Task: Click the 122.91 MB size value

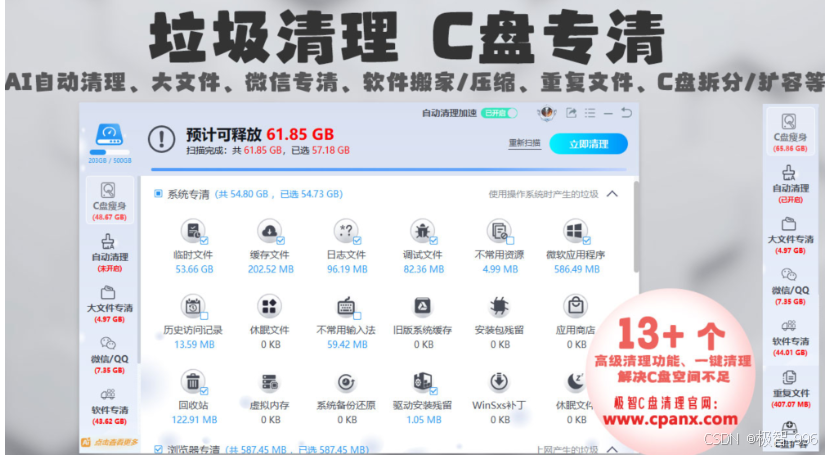Action: click(x=194, y=420)
